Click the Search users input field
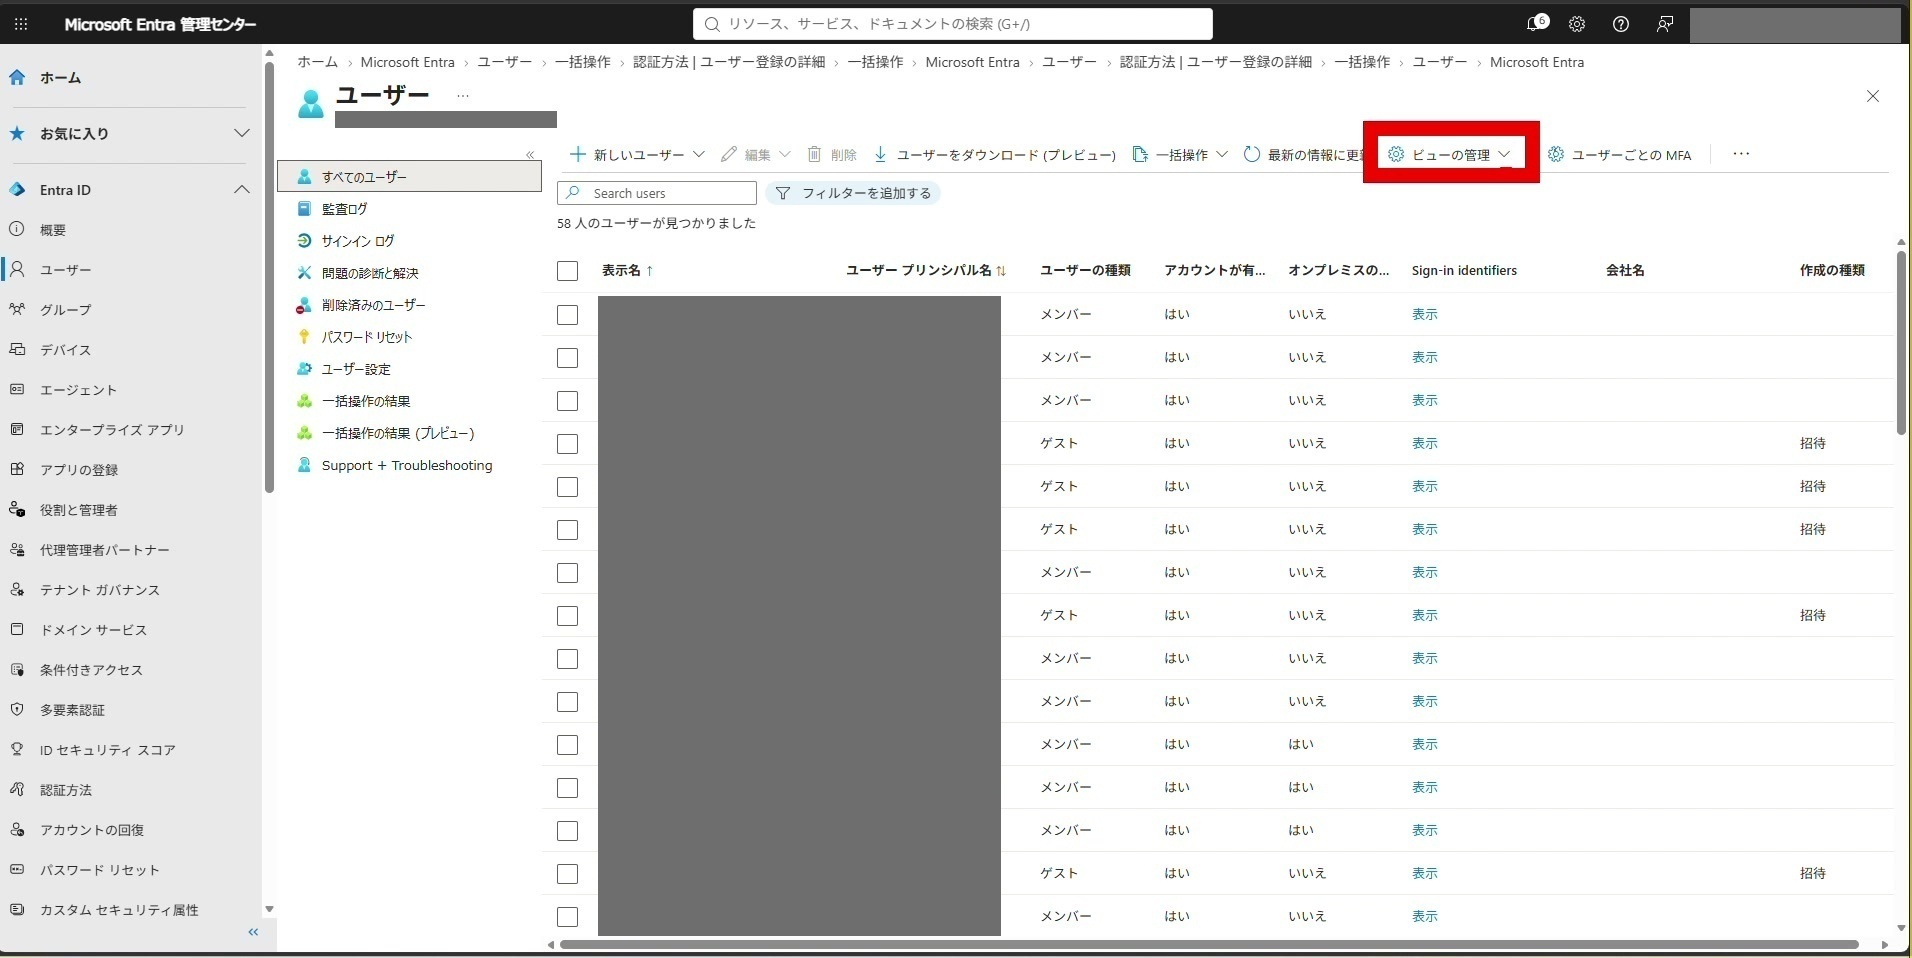1912x958 pixels. (657, 193)
